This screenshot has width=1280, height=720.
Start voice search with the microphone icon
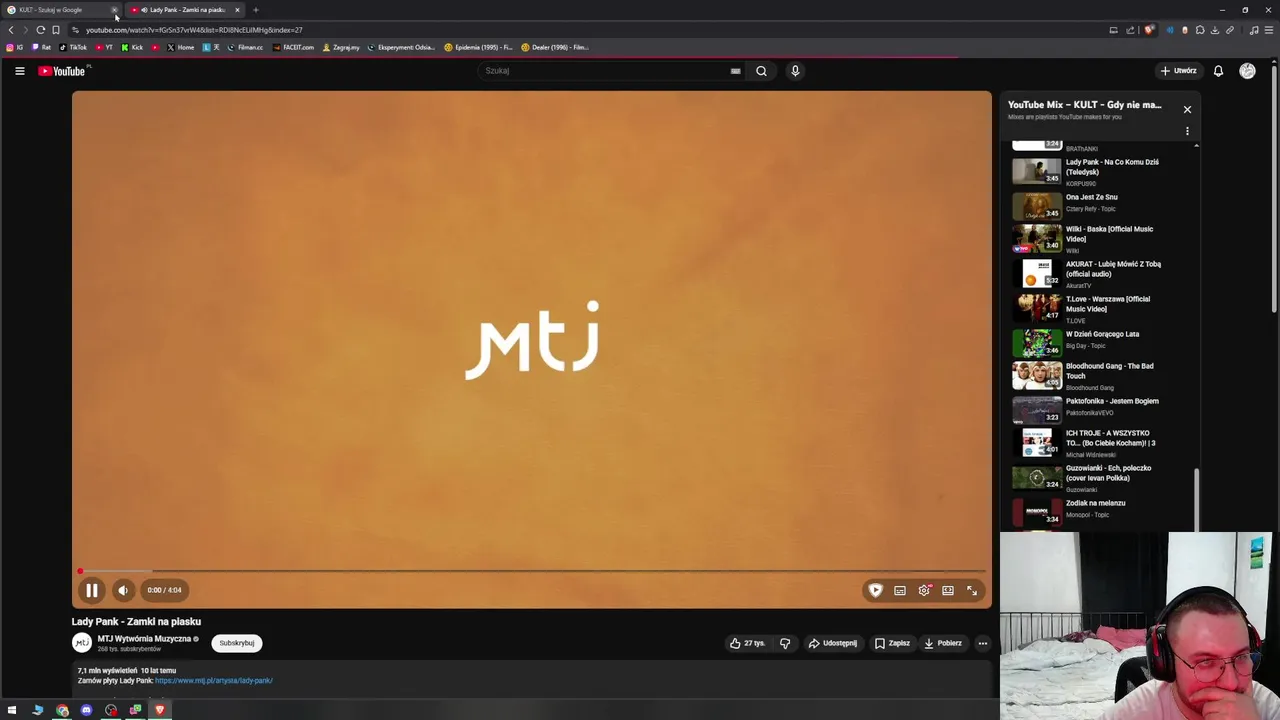tap(795, 71)
